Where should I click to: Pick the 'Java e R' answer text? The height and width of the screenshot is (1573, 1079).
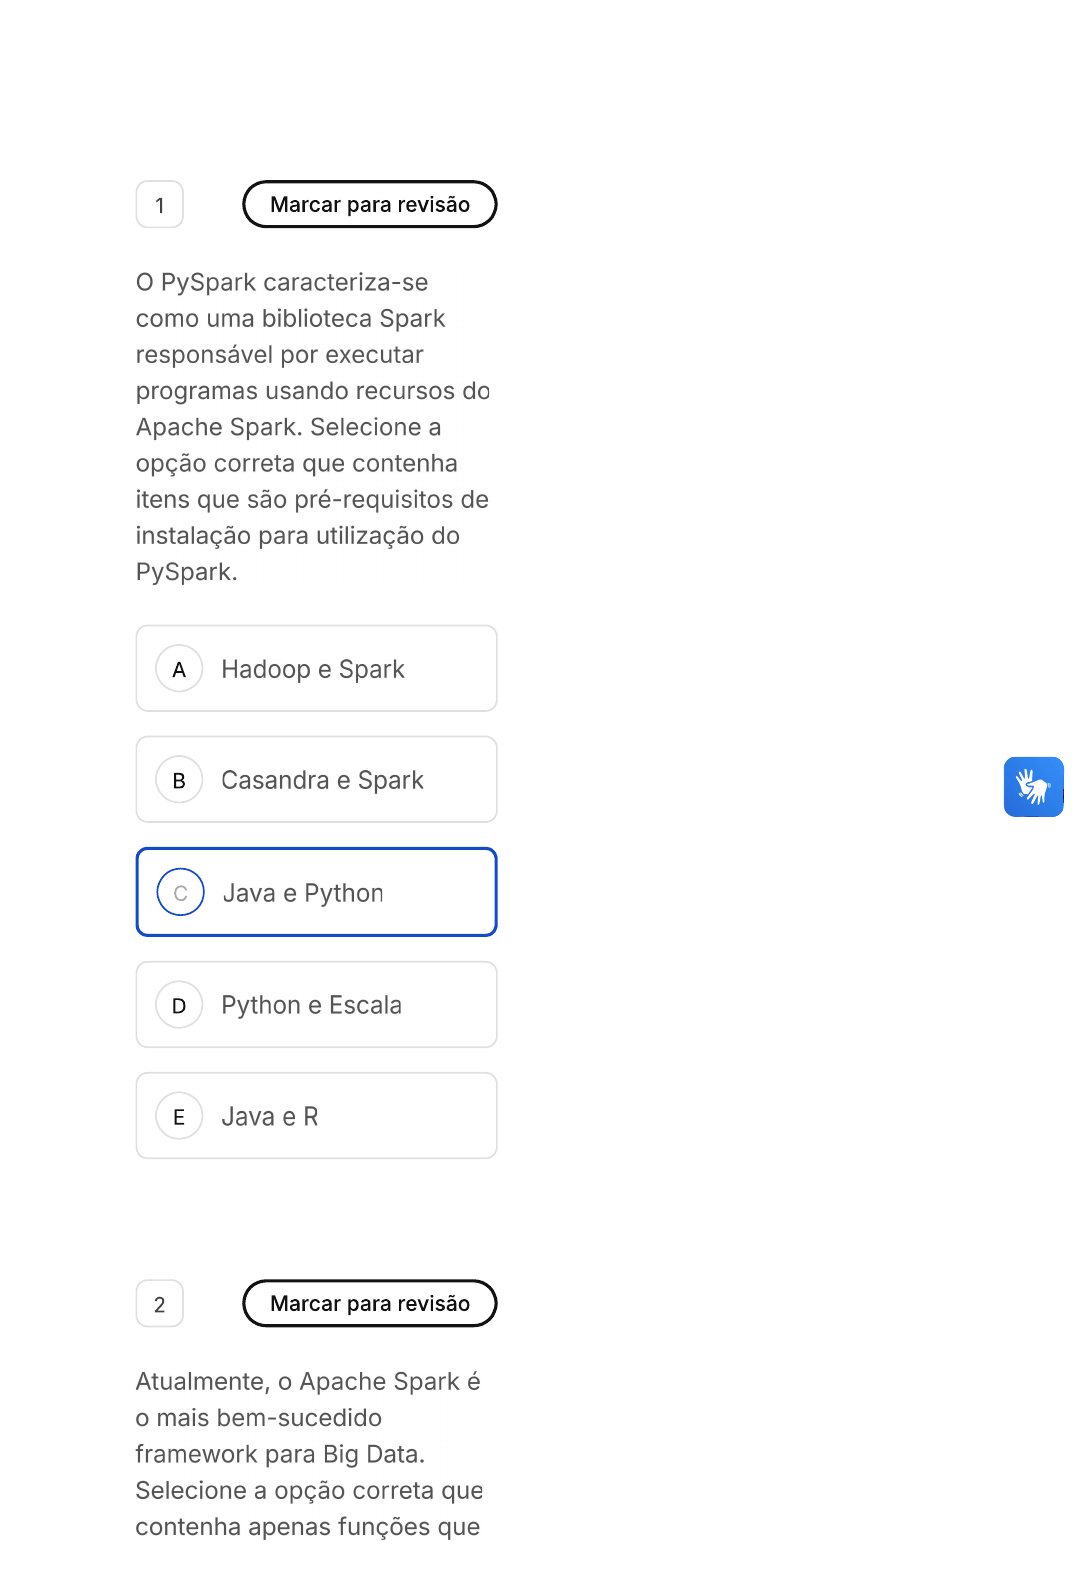pyautogui.click(x=270, y=1116)
